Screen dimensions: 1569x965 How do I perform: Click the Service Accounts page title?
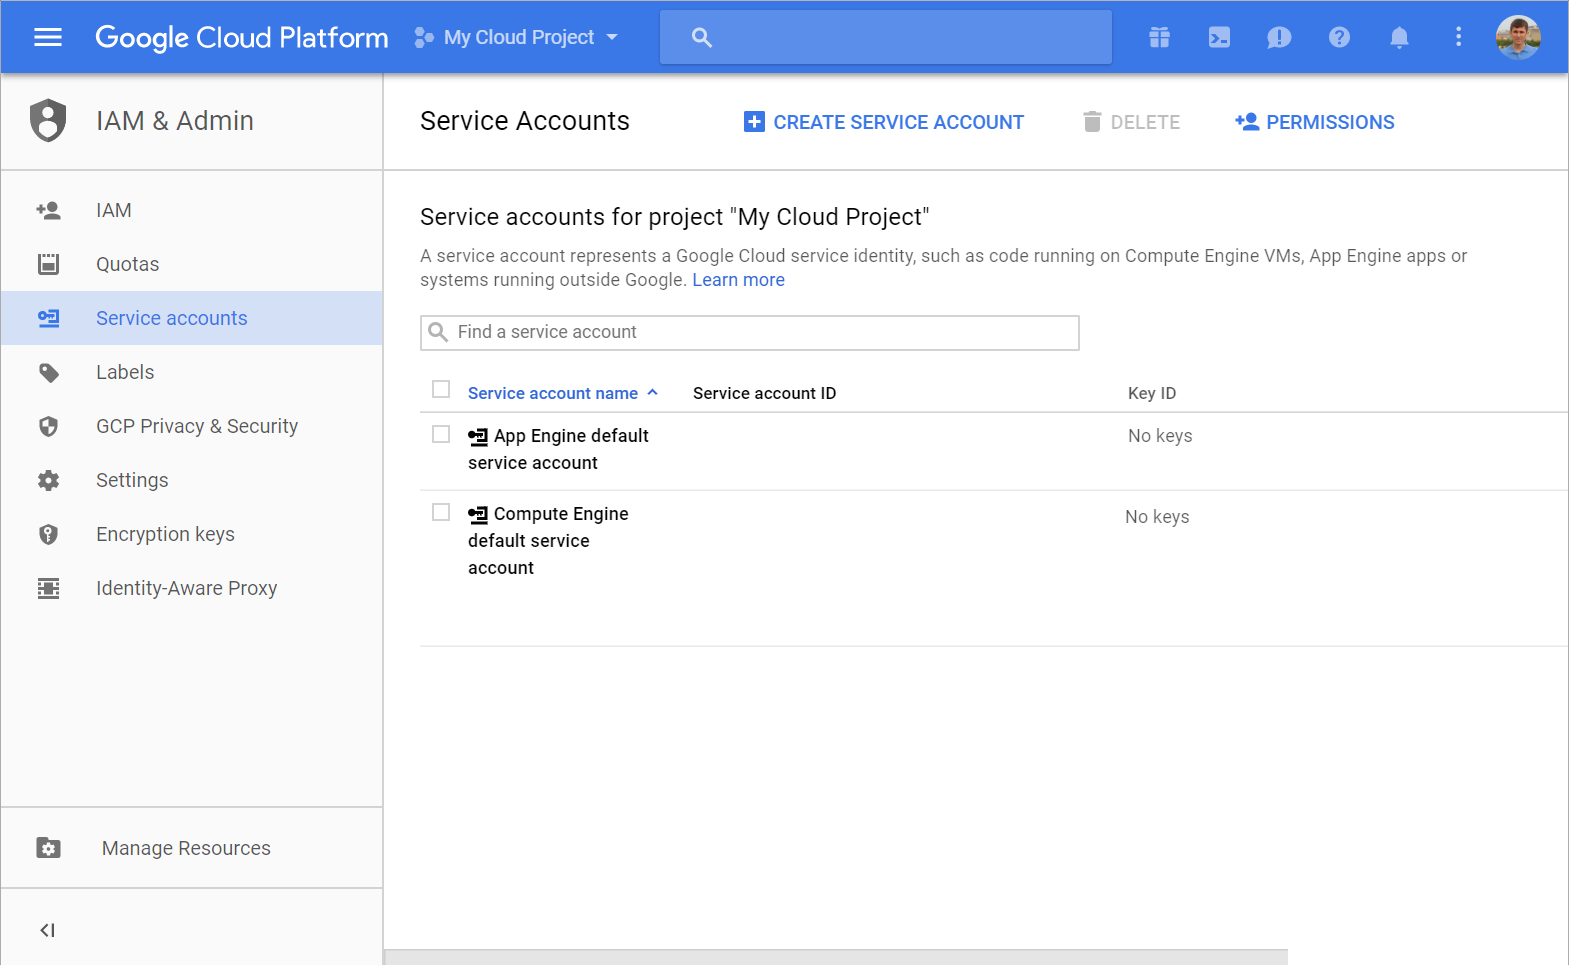pos(525,121)
